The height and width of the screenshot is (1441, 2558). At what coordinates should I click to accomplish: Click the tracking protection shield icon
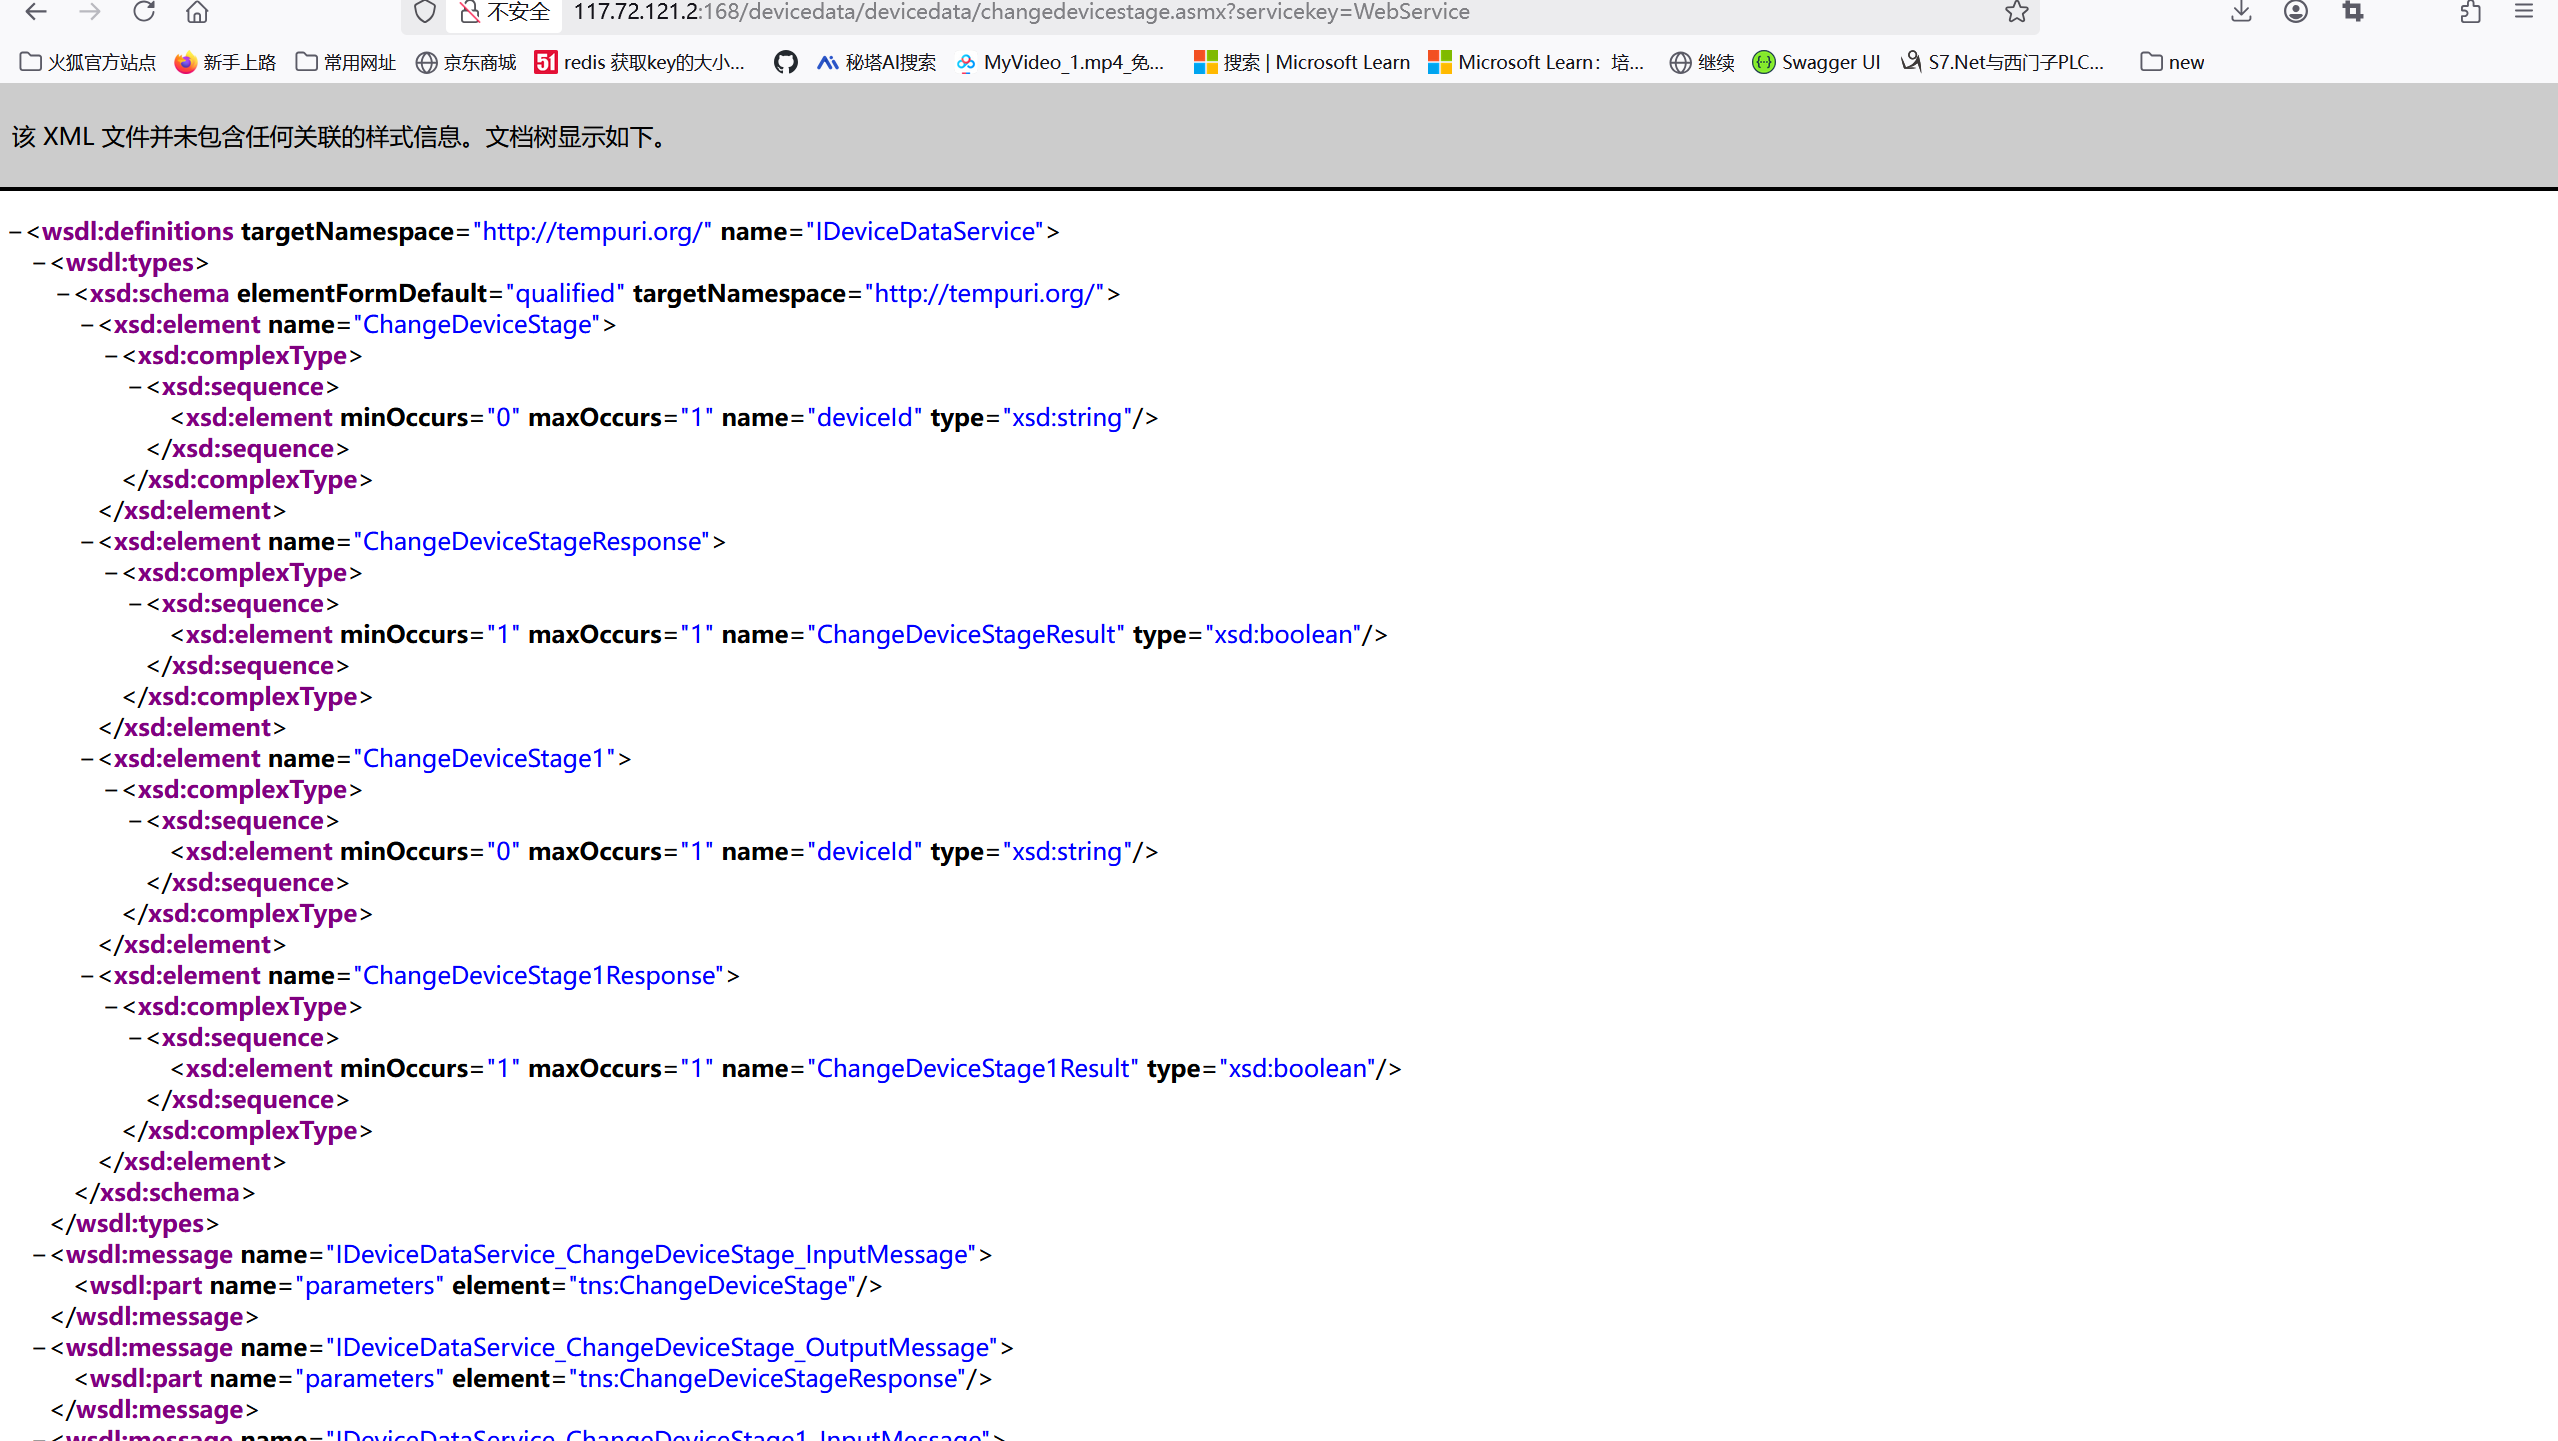(425, 12)
